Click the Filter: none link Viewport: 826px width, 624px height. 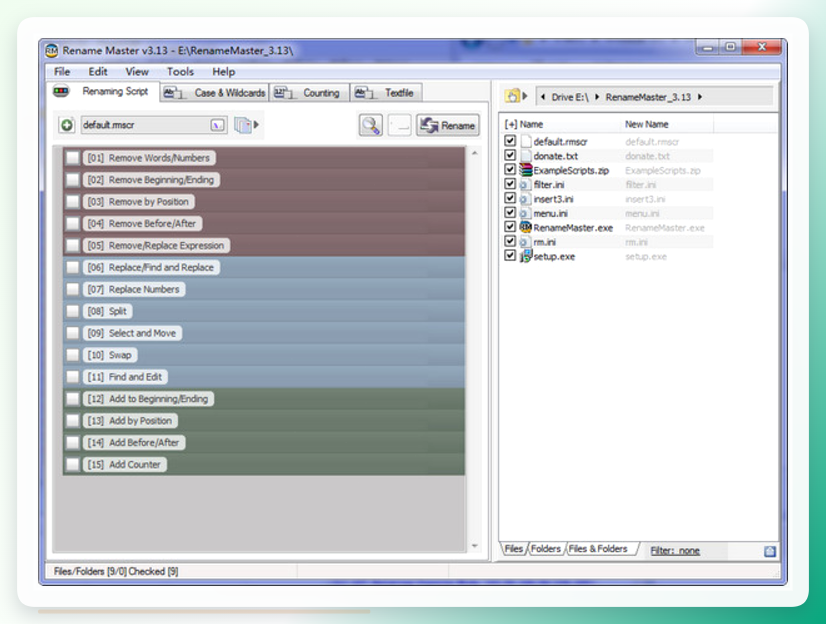pyautogui.click(x=675, y=551)
